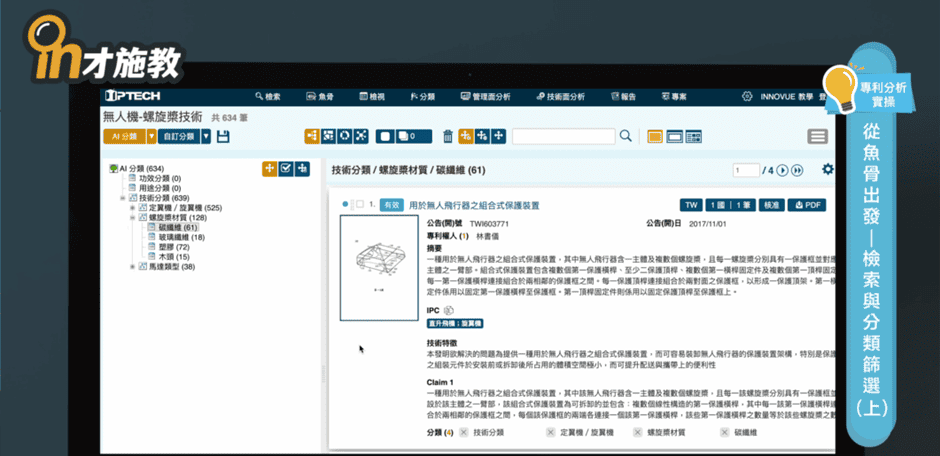940x456 pixels.
Task: Open the 自訂分類 dropdown arrow
Action: pyautogui.click(x=206, y=136)
